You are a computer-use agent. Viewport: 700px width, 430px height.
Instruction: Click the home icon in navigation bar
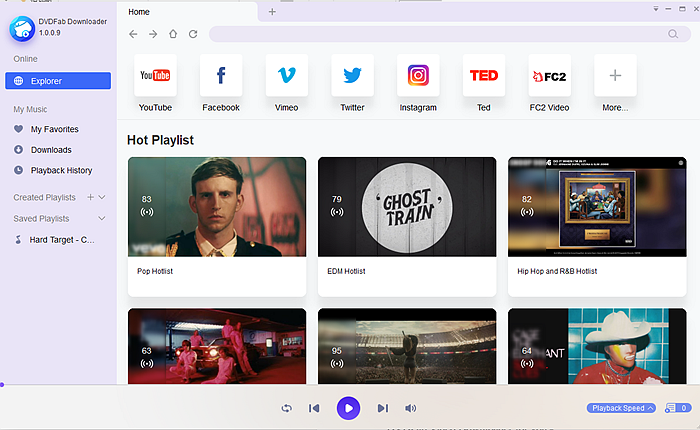tap(173, 34)
